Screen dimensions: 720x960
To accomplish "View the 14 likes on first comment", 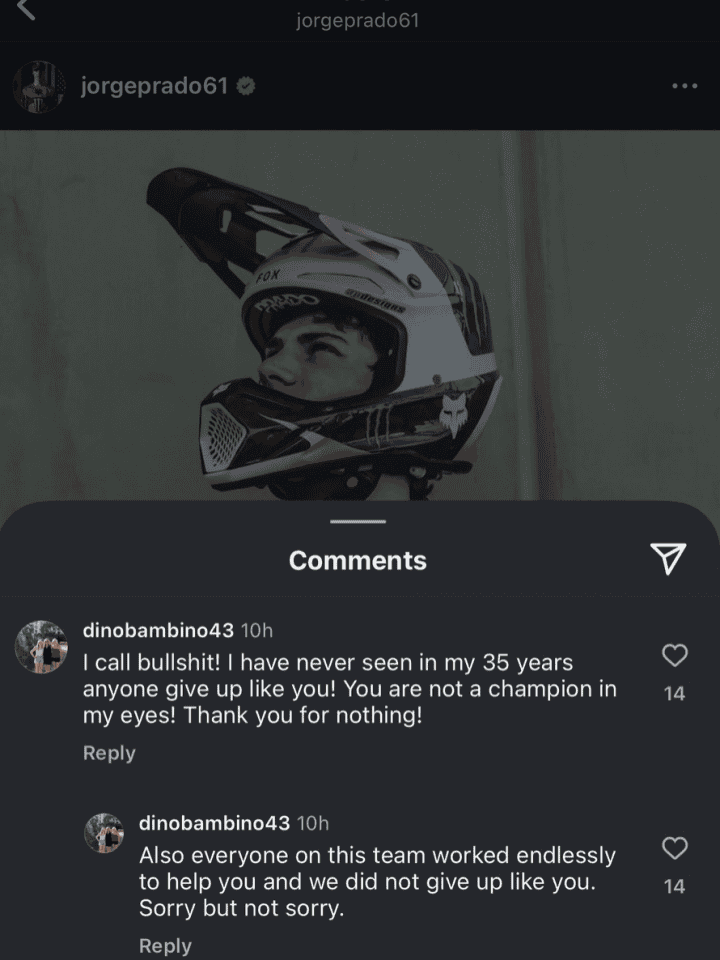I will [x=675, y=692].
